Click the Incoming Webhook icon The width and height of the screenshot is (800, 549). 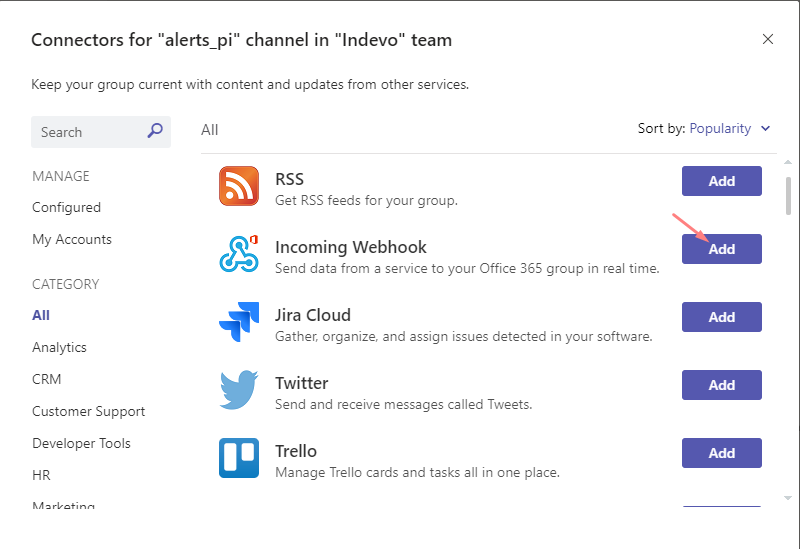coord(239,254)
